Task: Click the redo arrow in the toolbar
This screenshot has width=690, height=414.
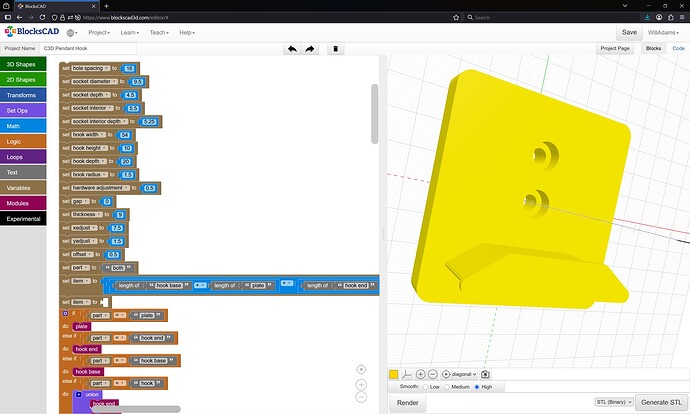Action: (x=310, y=48)
